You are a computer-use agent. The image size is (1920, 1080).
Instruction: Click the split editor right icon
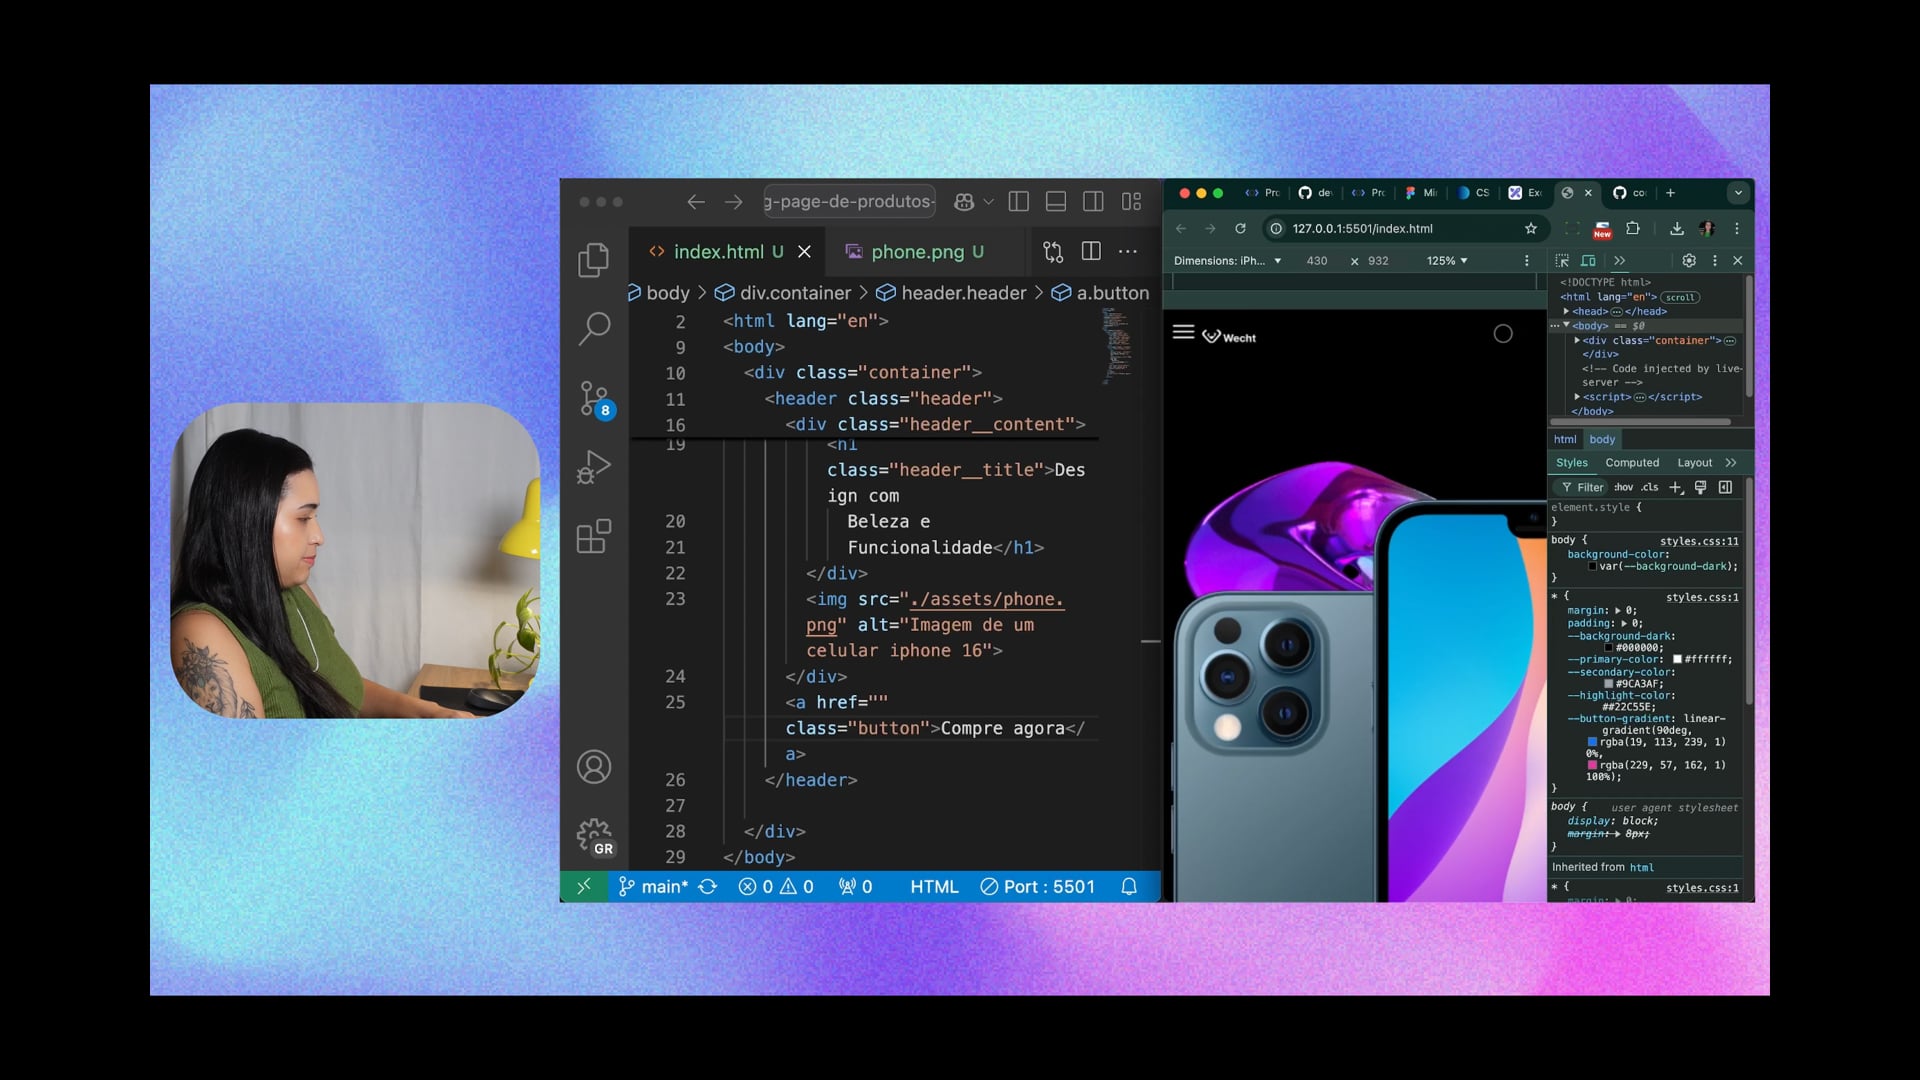click(1091, 252)
